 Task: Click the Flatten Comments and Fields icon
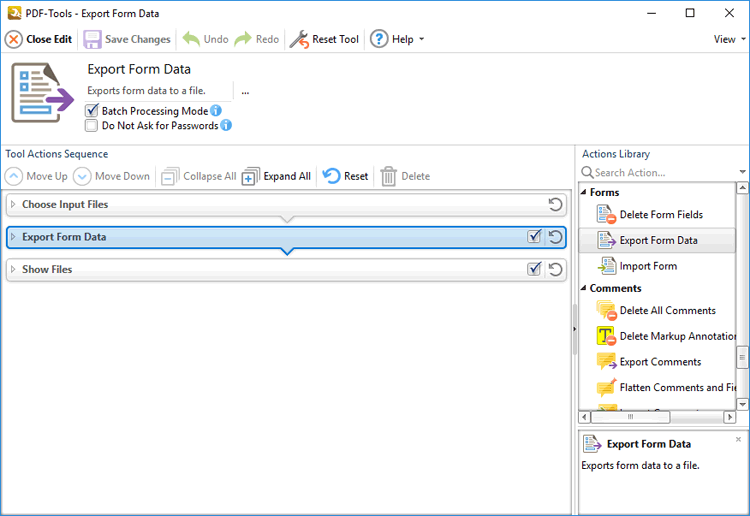point(607,387)
